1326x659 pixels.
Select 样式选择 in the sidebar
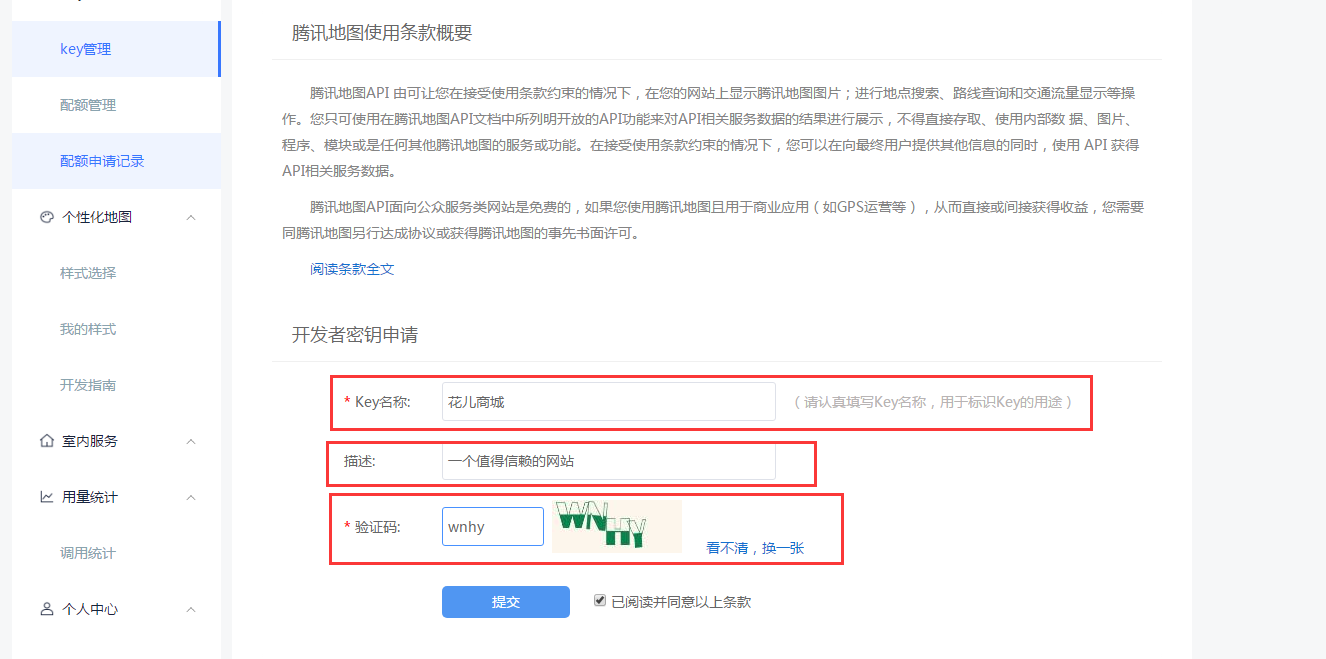[88, 273]
